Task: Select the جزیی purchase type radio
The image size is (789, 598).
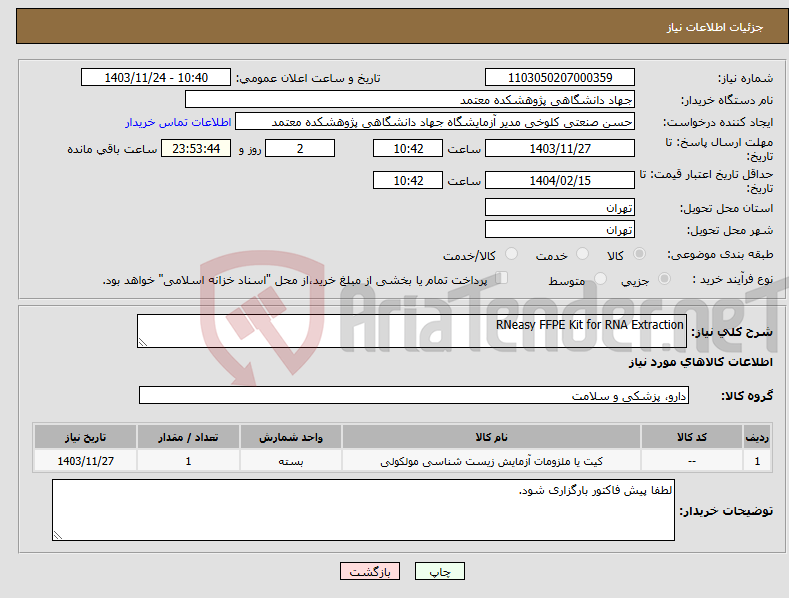Action: click(x=664, y=278)
